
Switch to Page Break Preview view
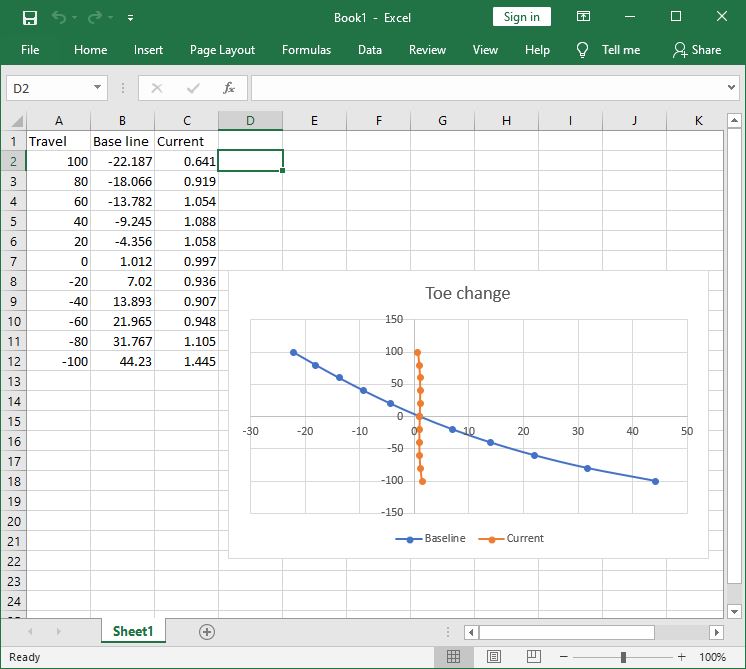pos(534,657)
